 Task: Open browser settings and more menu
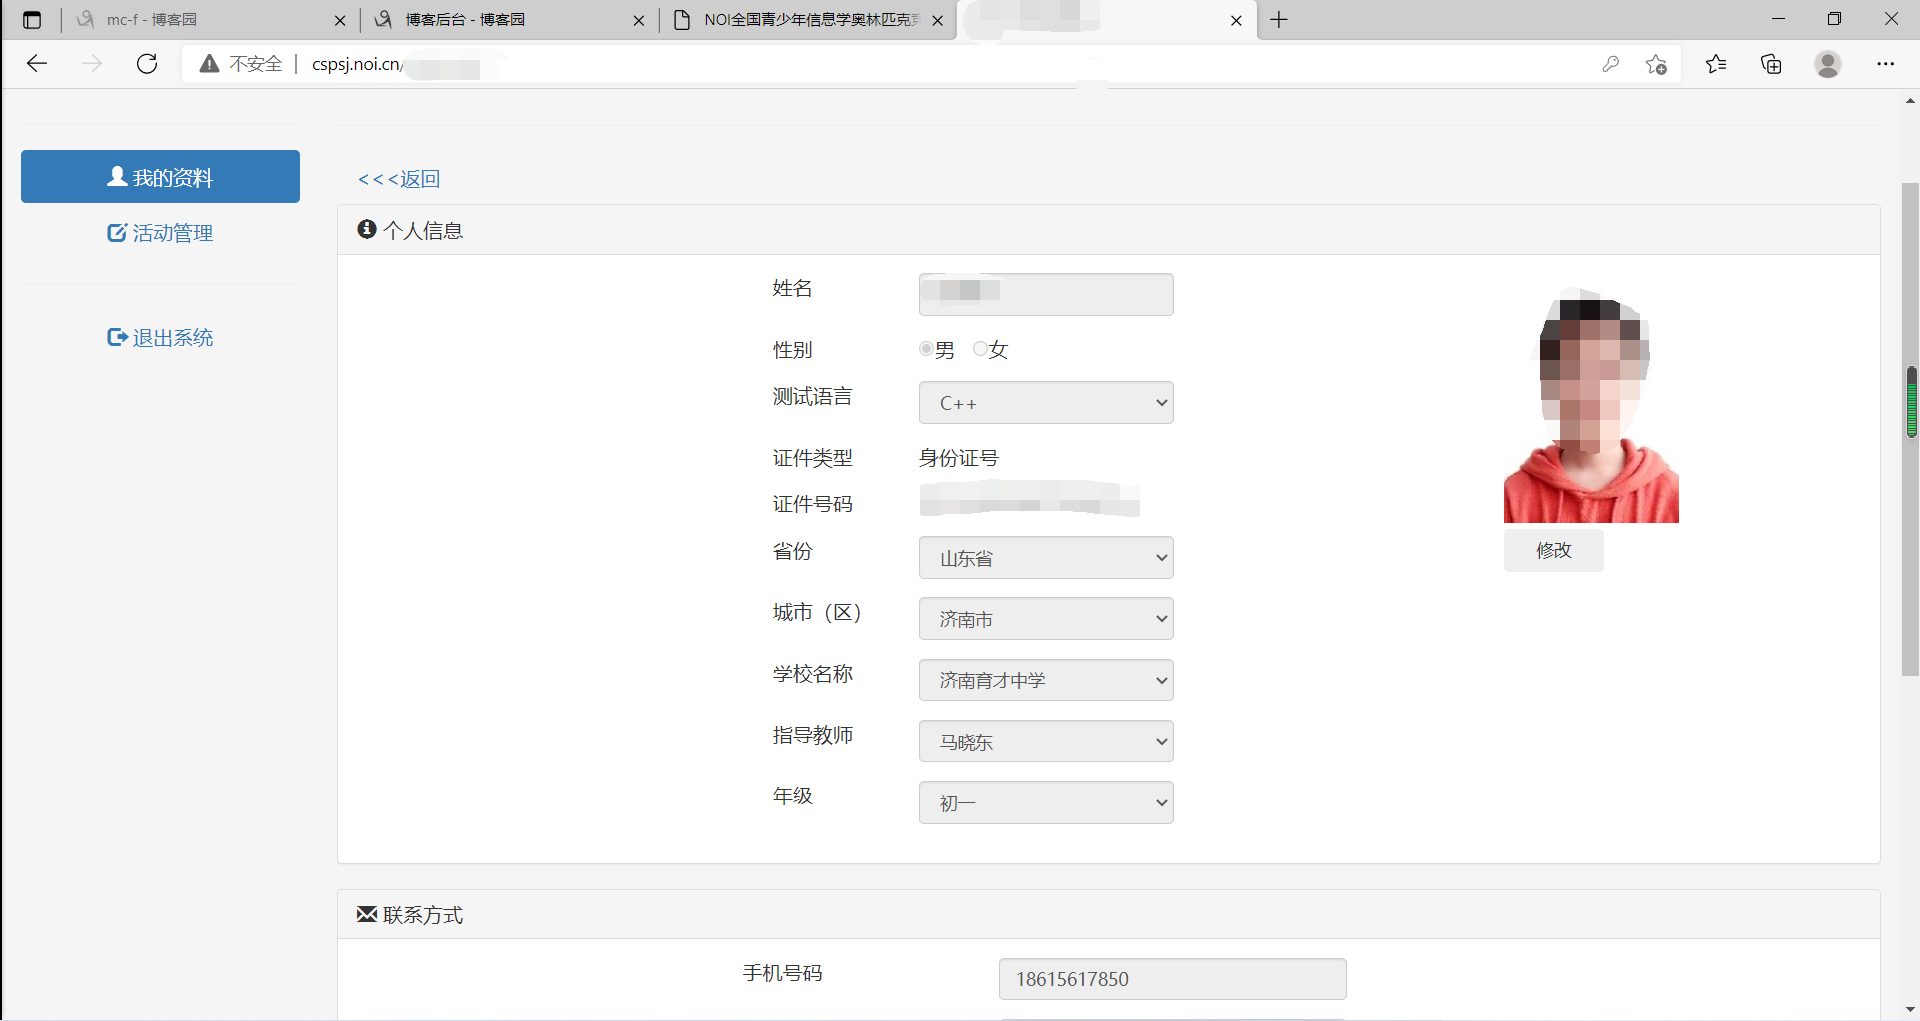coord(1885,64)
